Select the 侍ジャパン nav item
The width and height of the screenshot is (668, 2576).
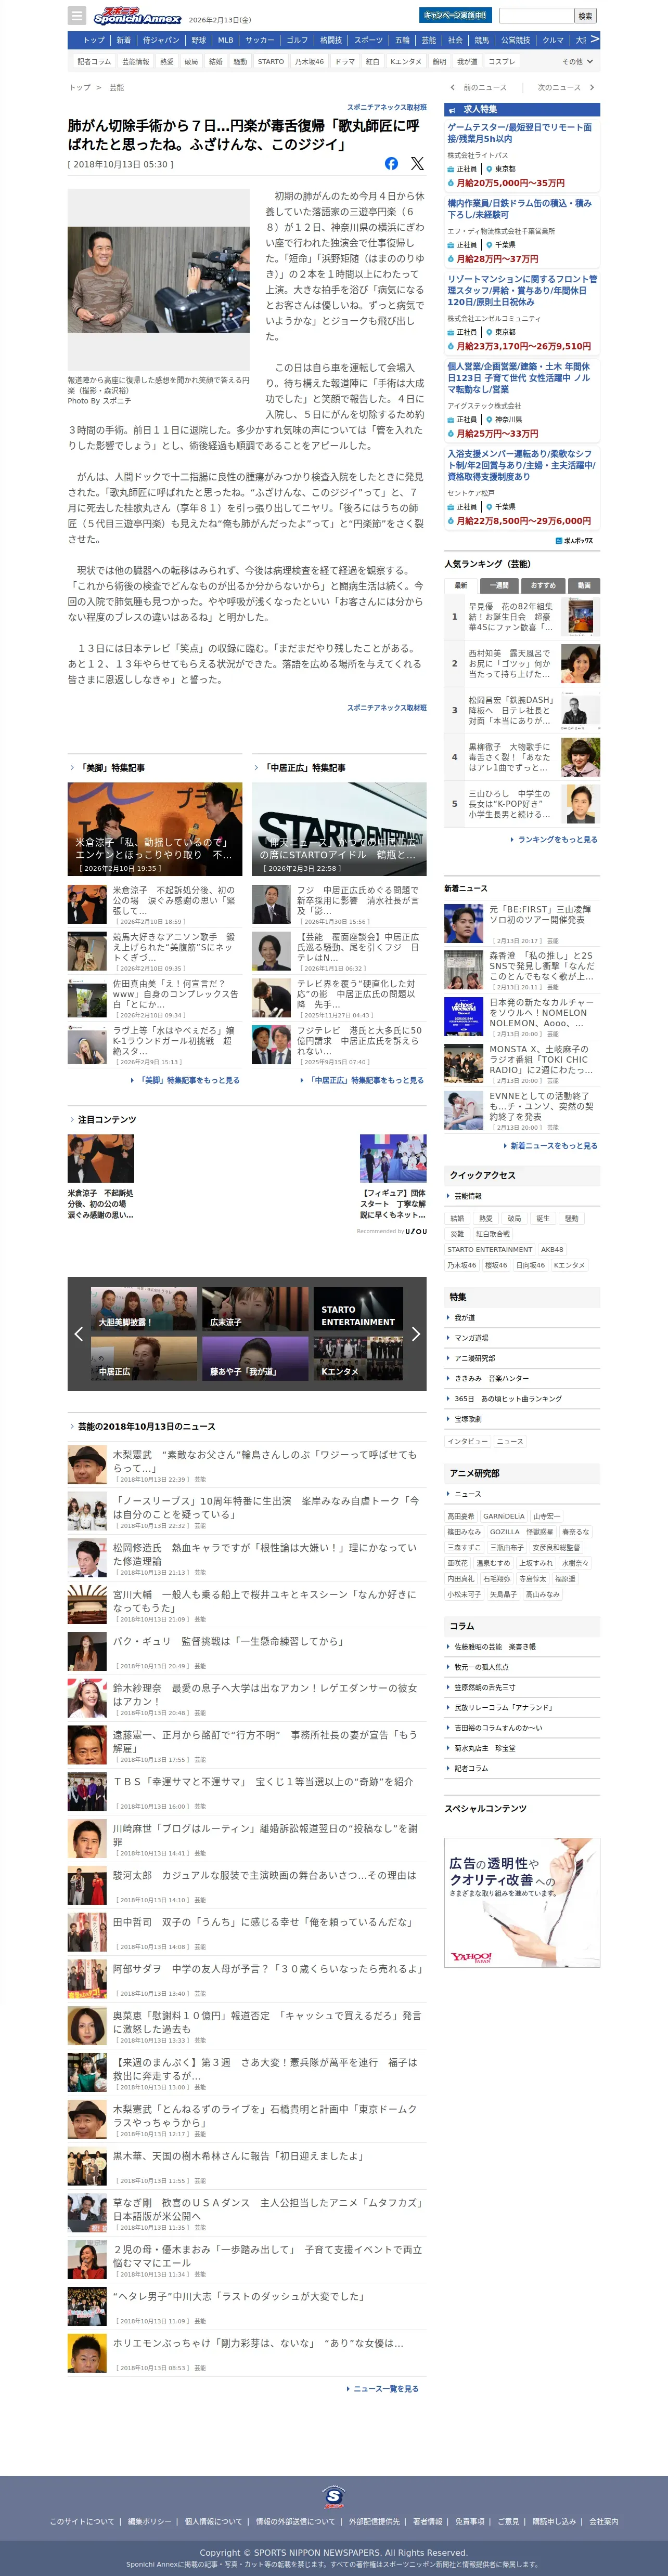click(x=161, y=40)
